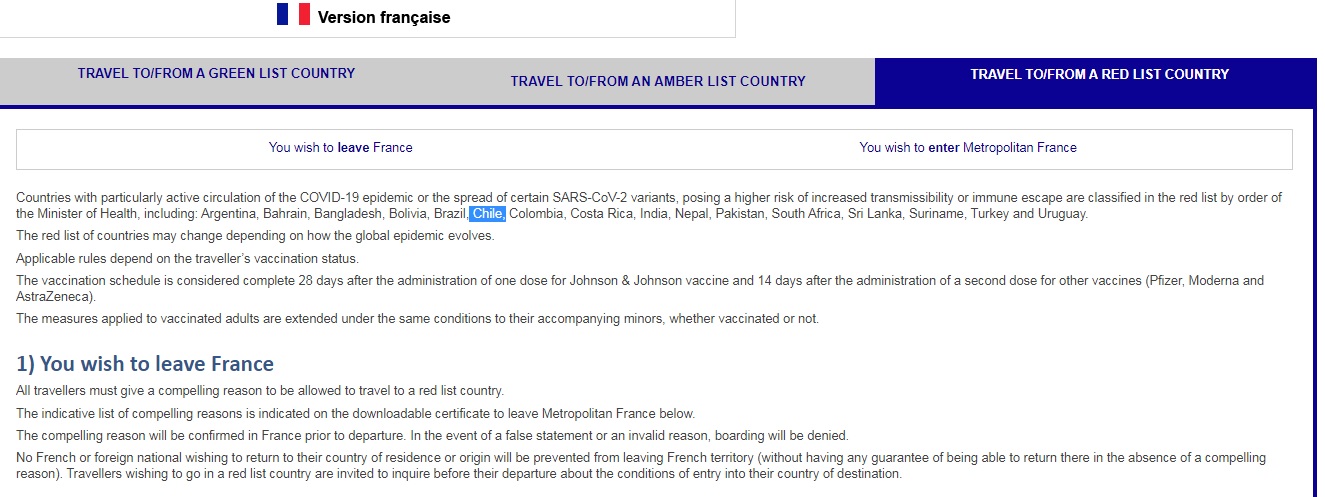The image size is (1325, 497).
Task: Click the word Colombia after Chile
Action: (x=536, y=214)
